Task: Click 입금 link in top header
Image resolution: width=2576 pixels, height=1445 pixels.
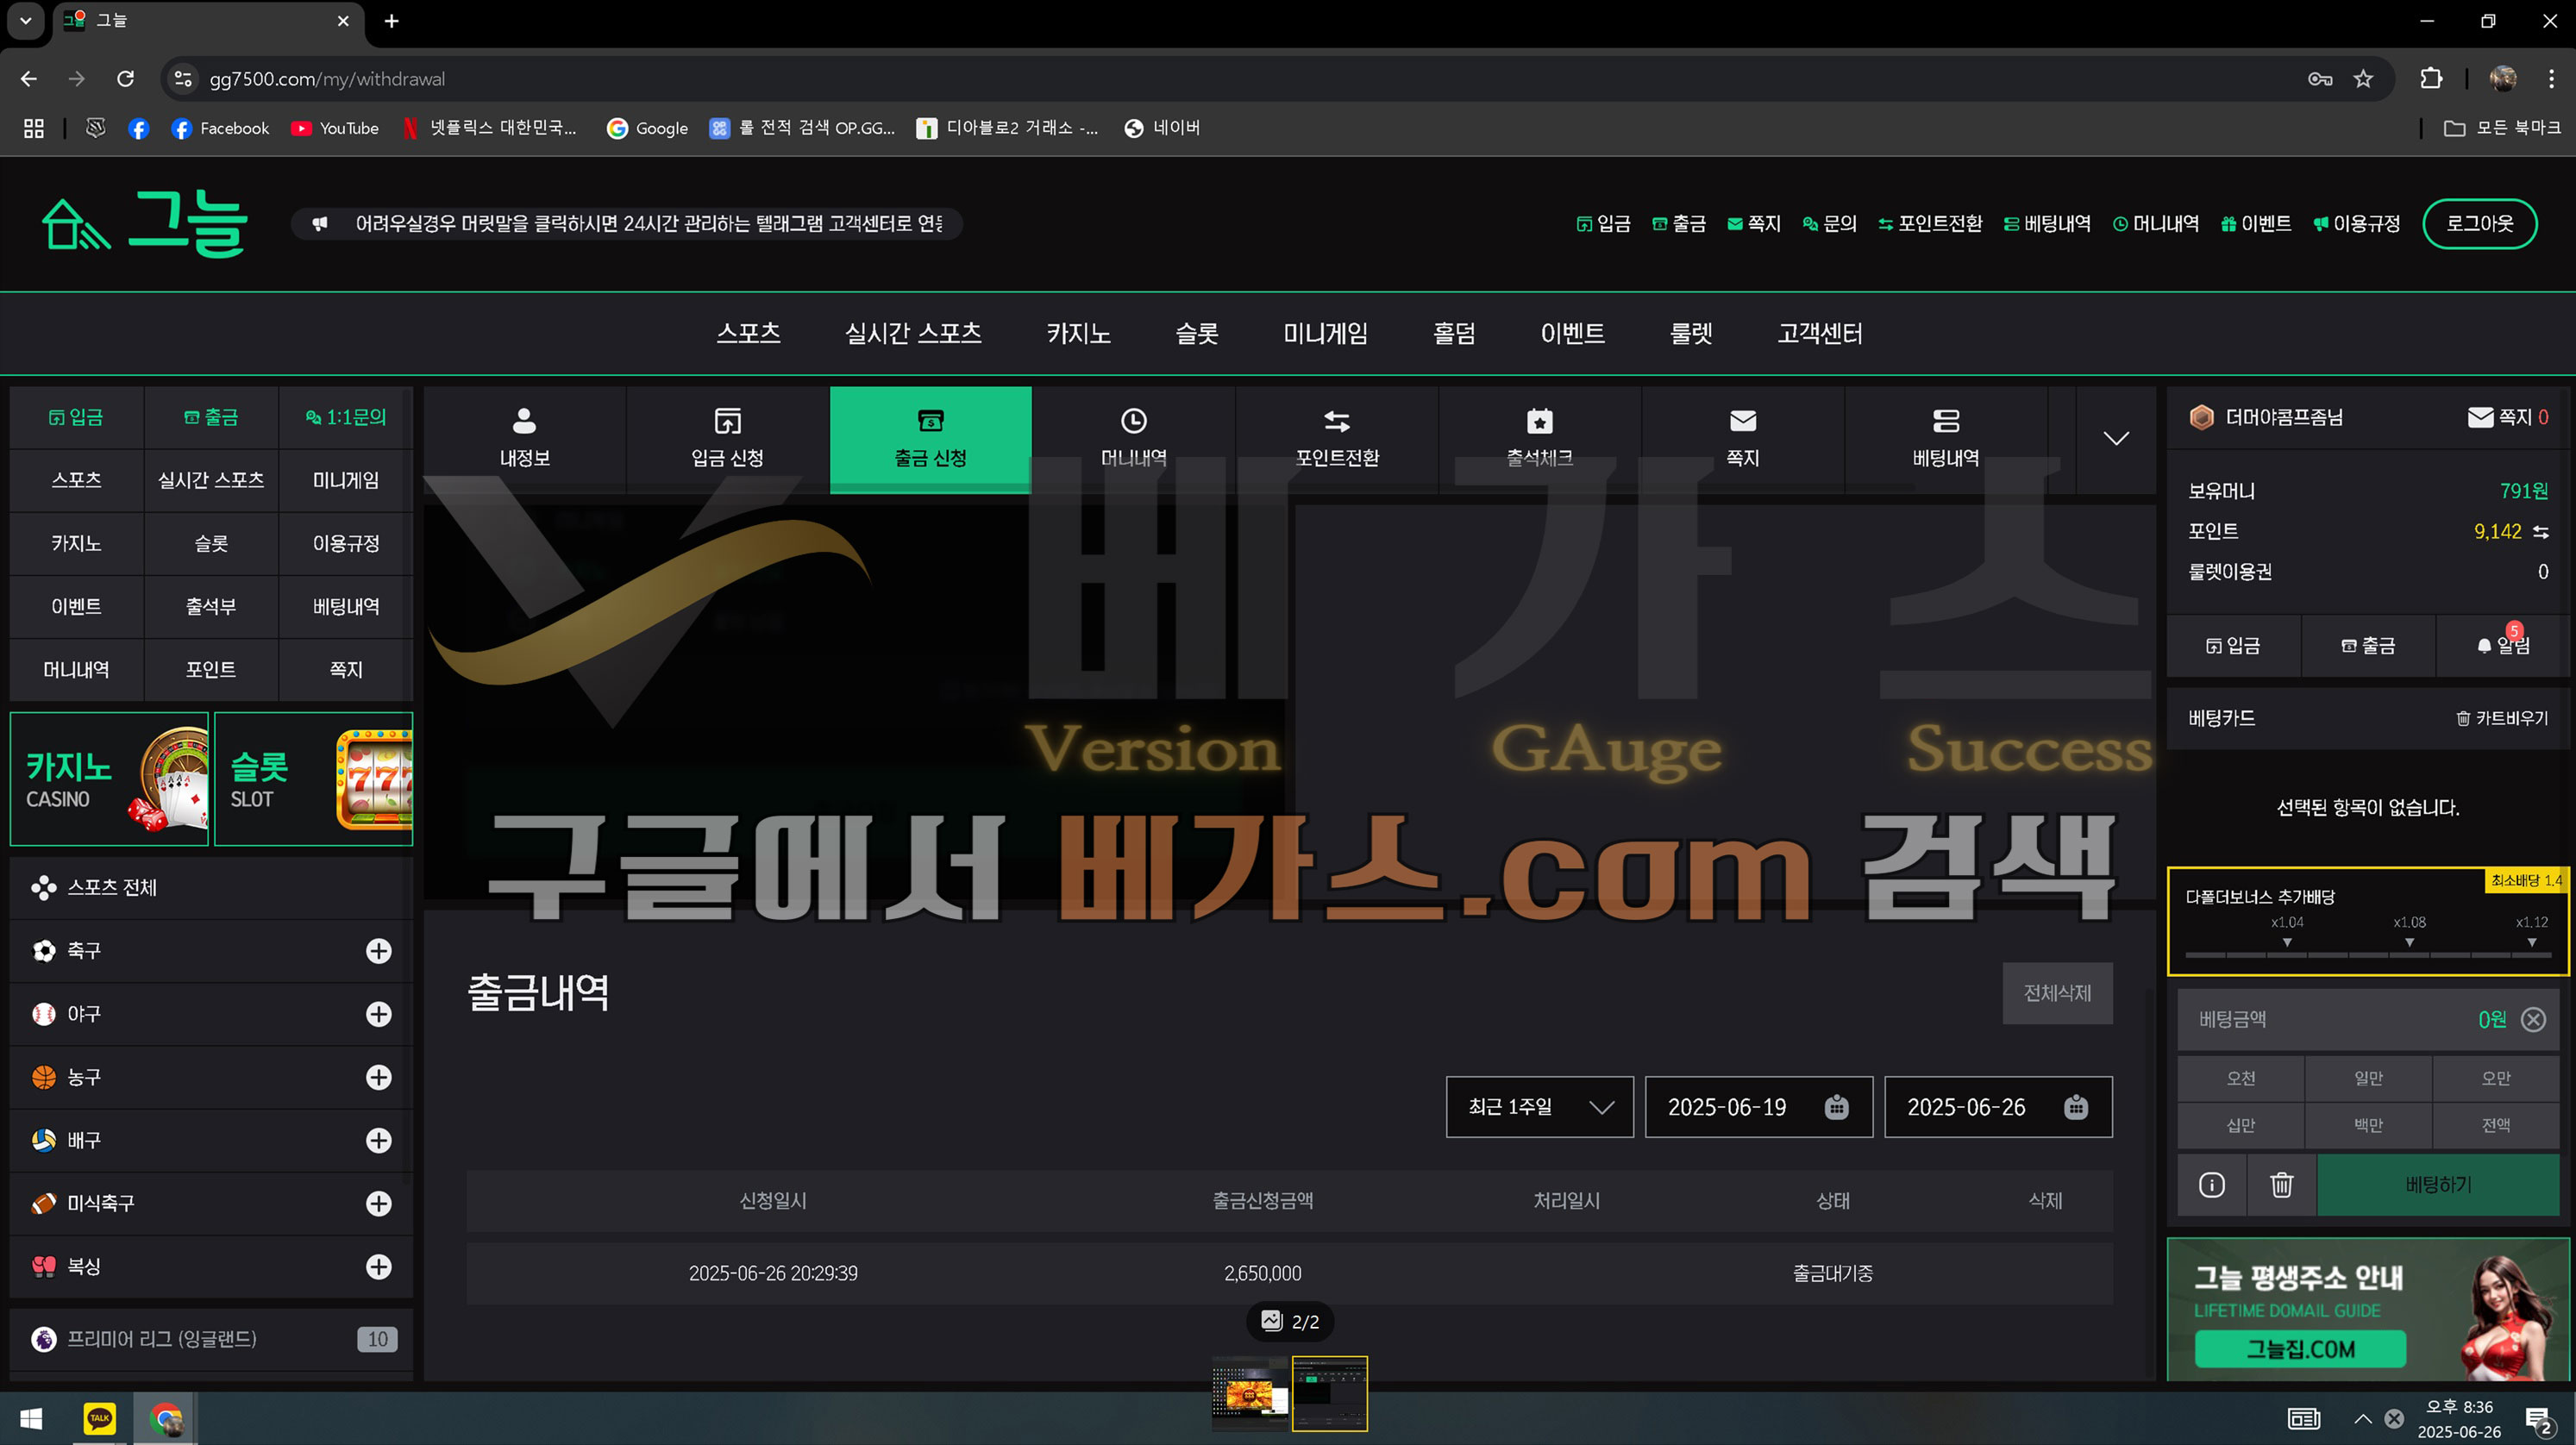Action: [x=1603, y=223]
